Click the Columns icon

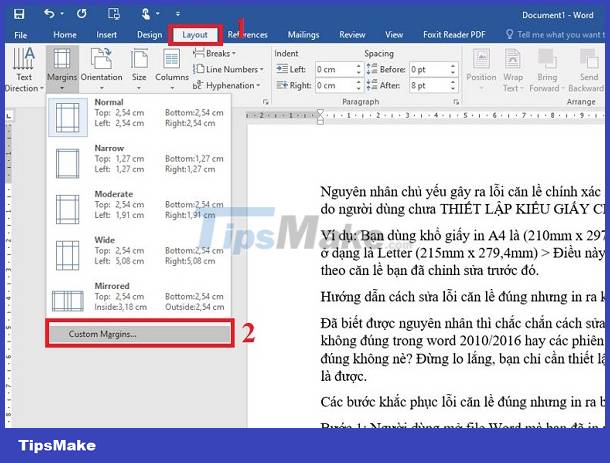tap(172, 59)
